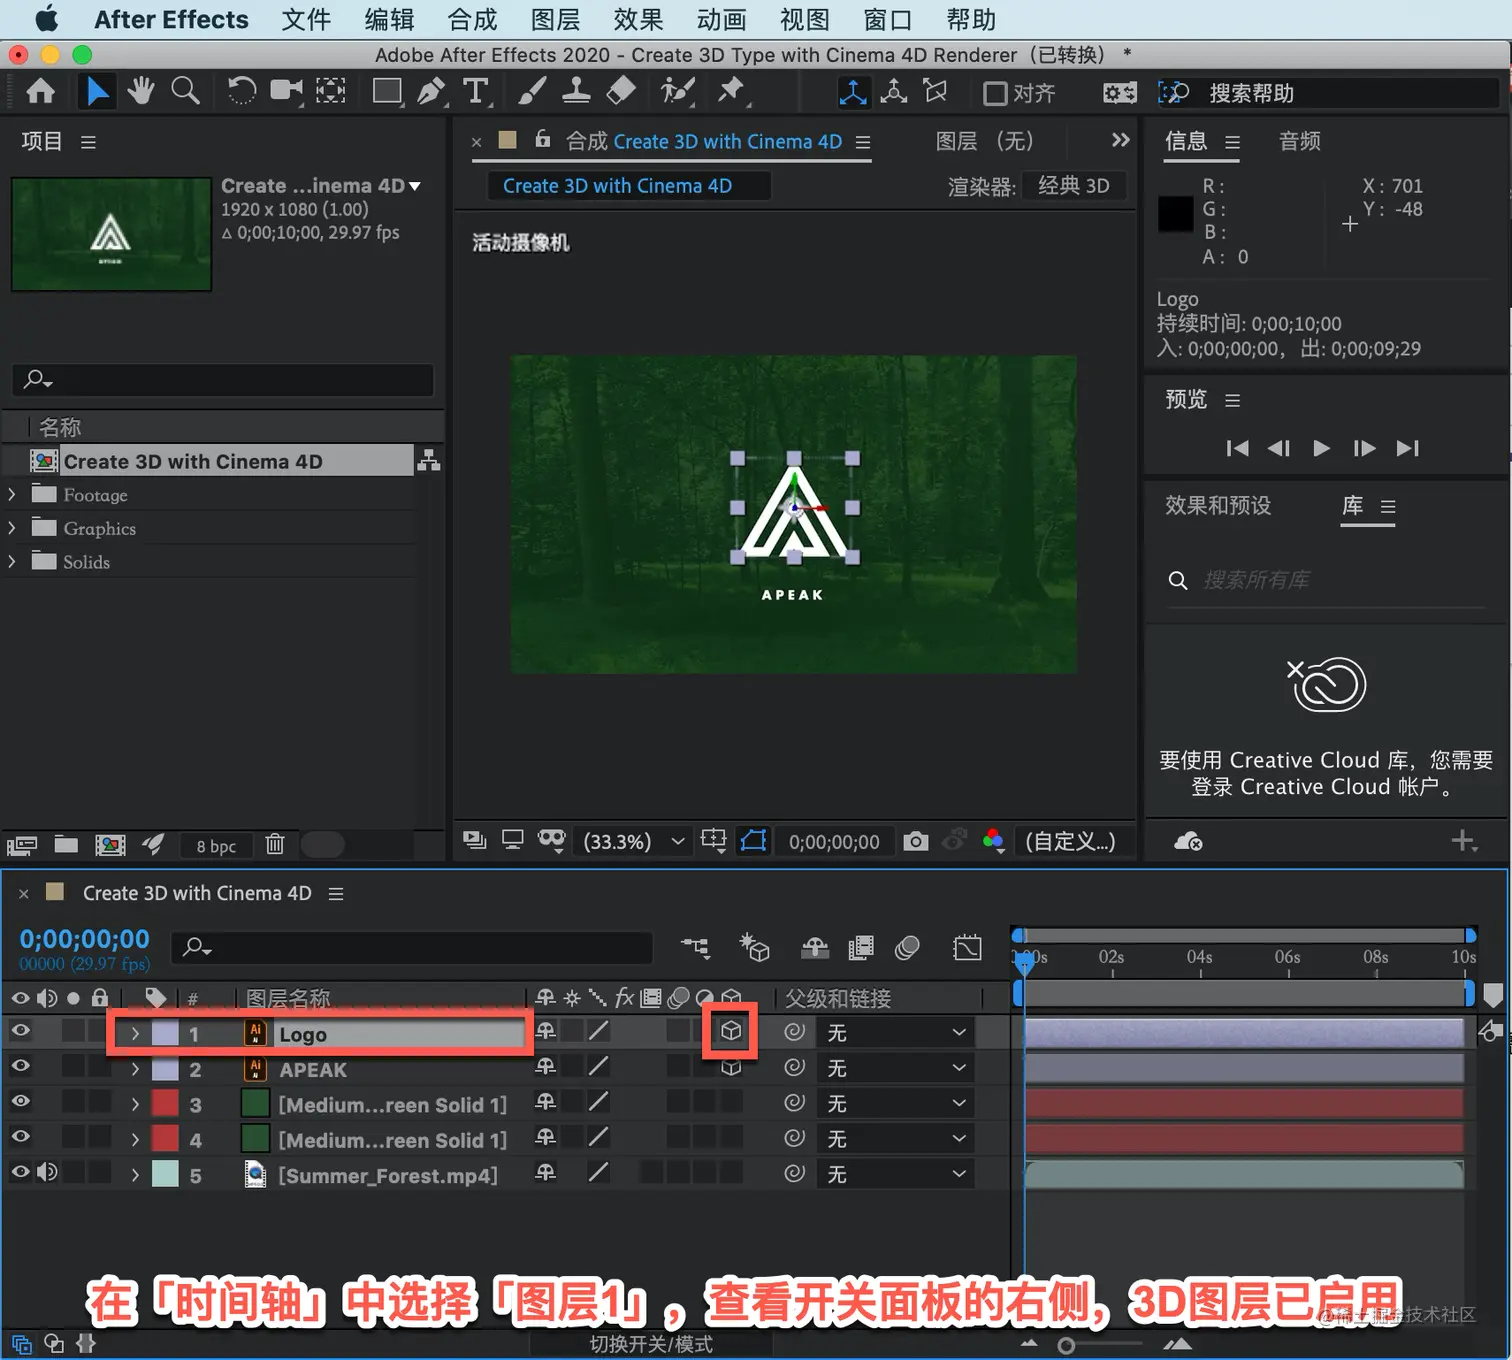Toggle the composition lock icon in viewer tab

tap(543, 140)
